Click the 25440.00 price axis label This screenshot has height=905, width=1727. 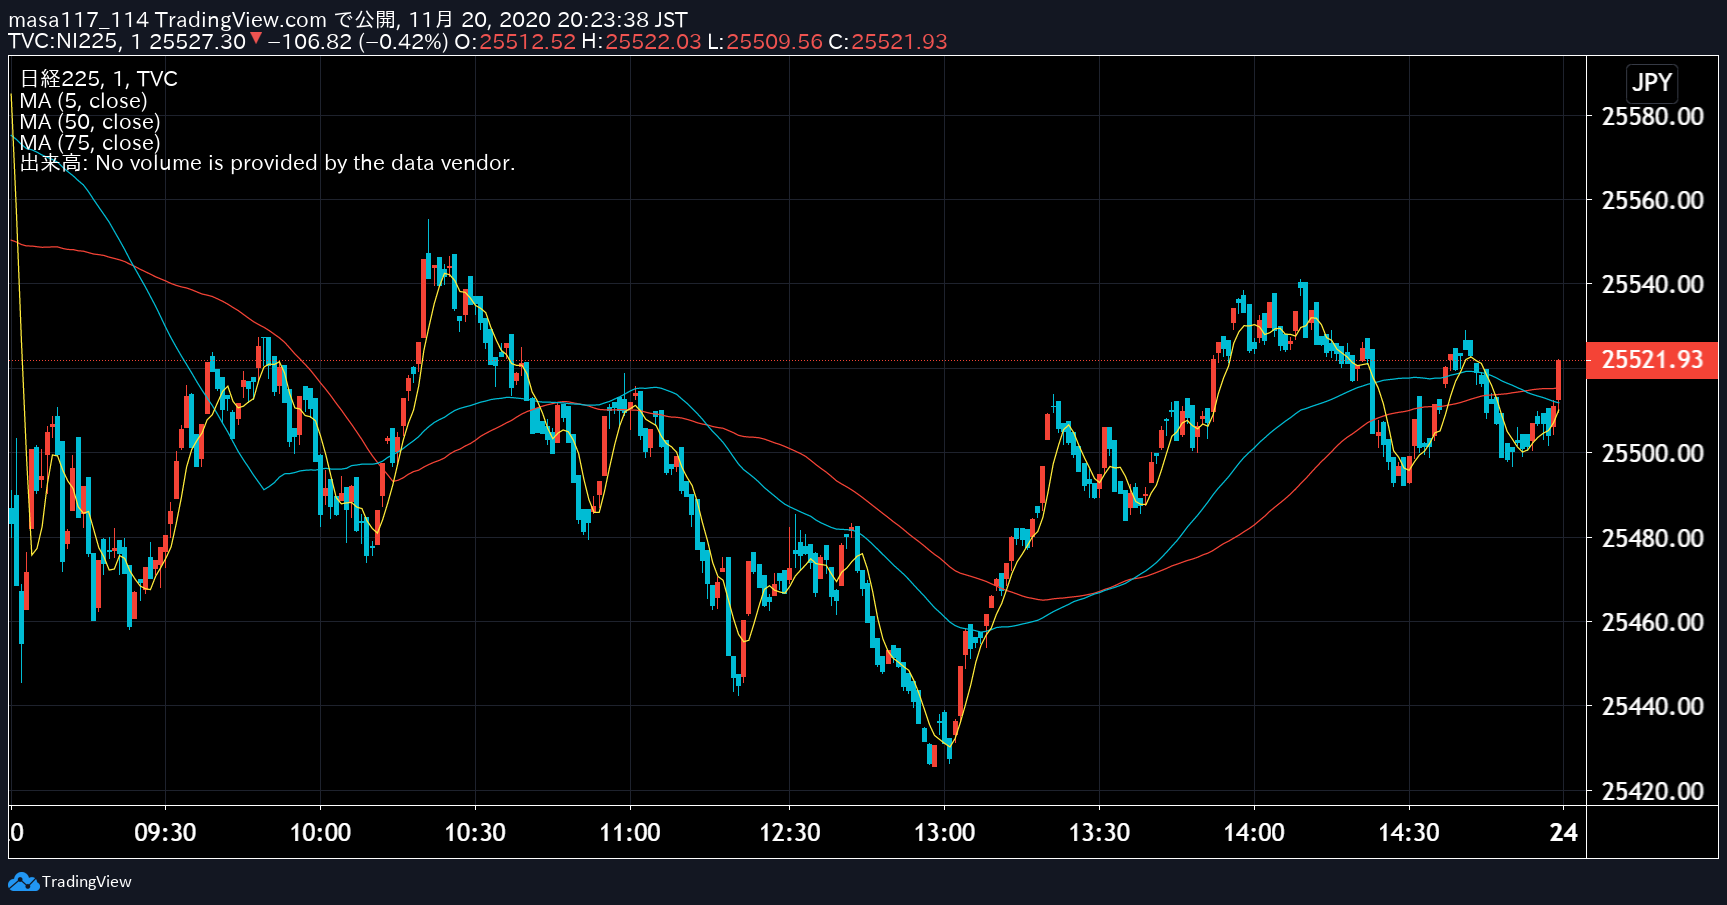[1652, 706]
